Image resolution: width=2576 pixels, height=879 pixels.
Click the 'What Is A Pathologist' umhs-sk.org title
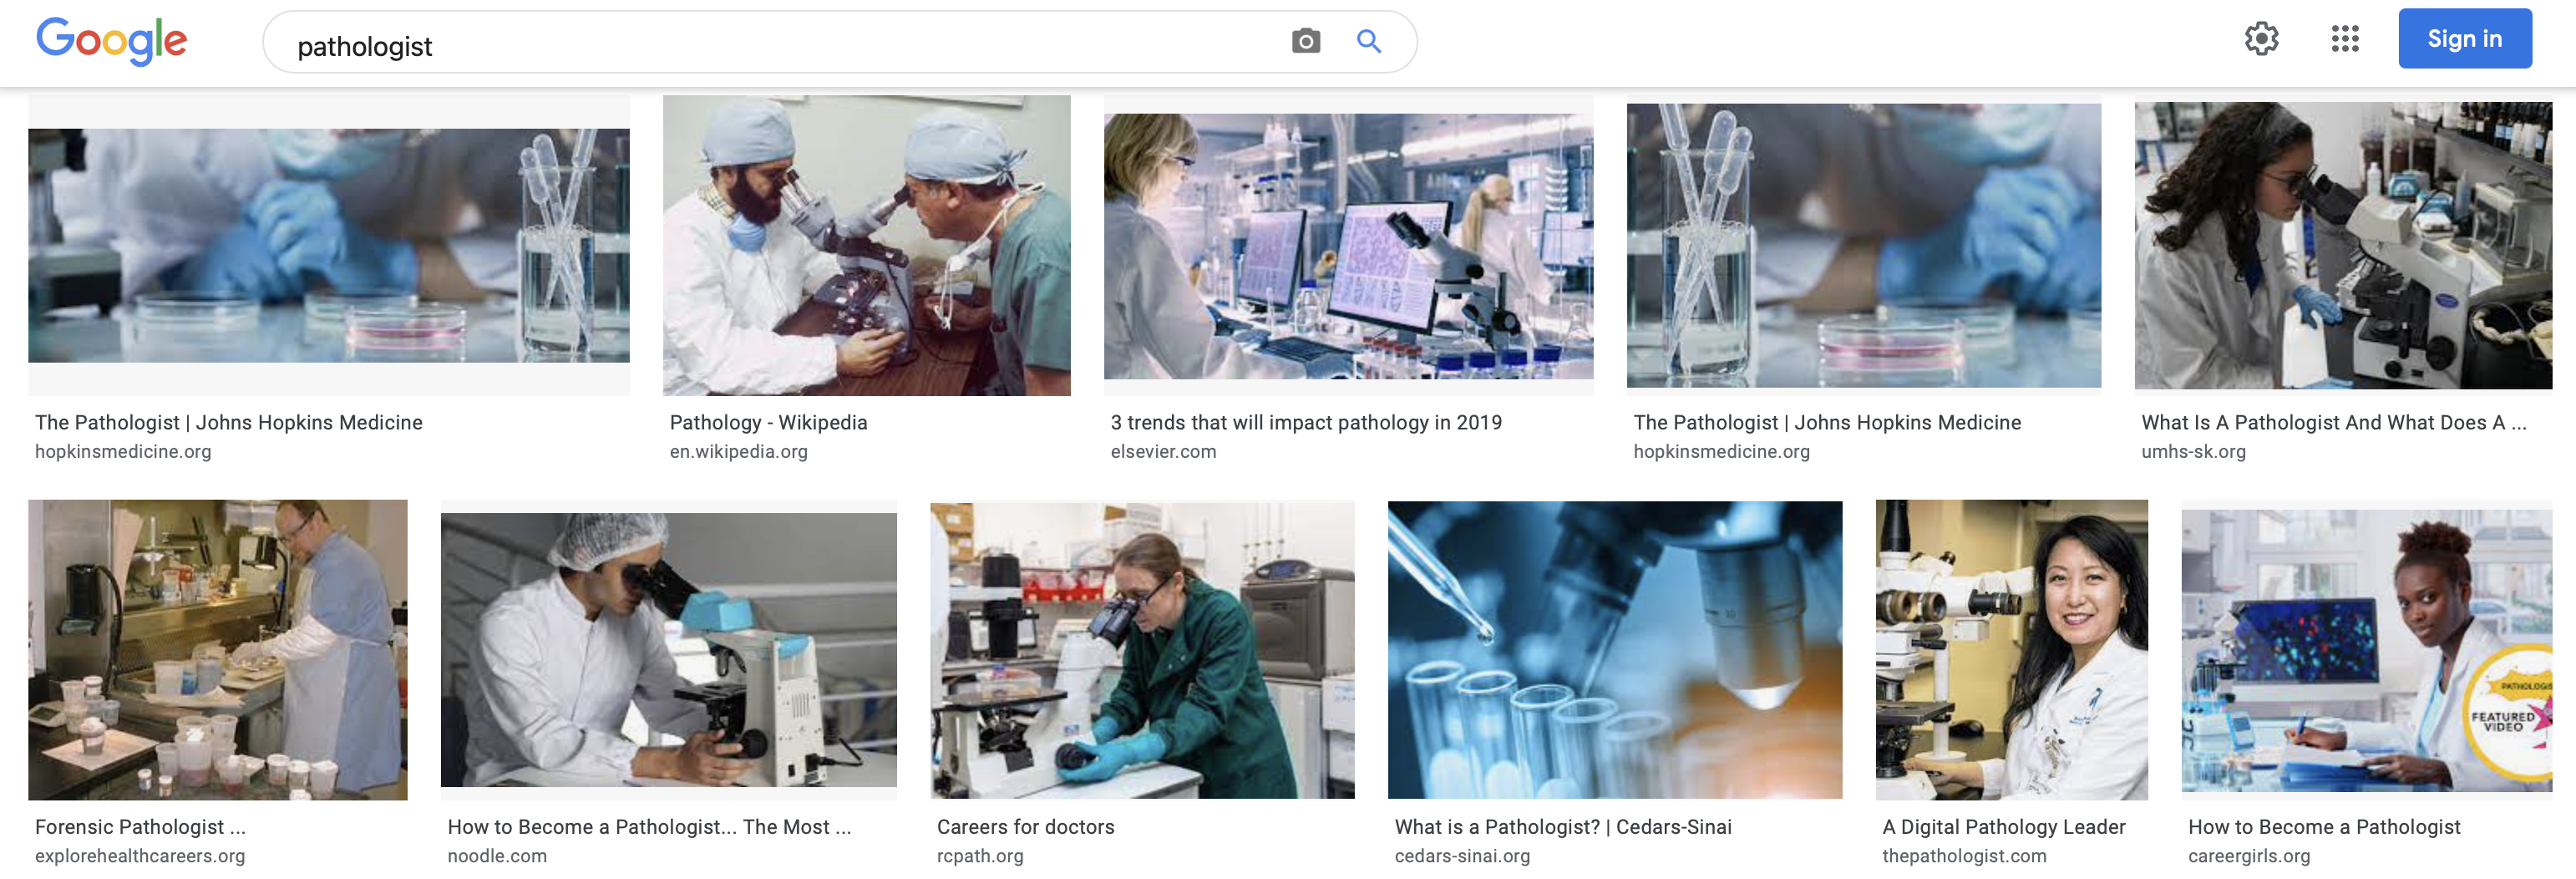pyautogui.click(x=2333, y=422)
